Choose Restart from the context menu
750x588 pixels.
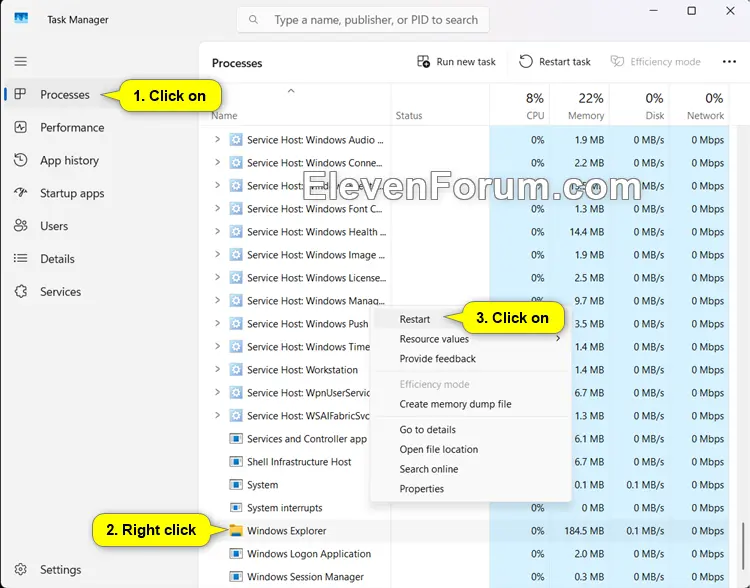[x=414, y=319]
